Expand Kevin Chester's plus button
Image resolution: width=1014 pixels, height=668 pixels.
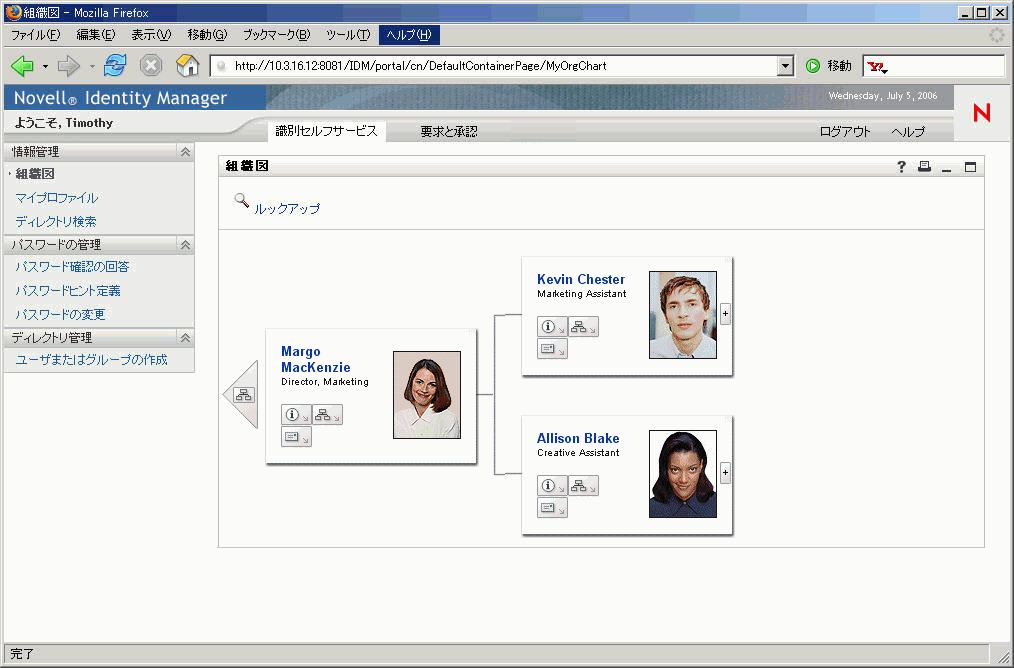[725, 314]
